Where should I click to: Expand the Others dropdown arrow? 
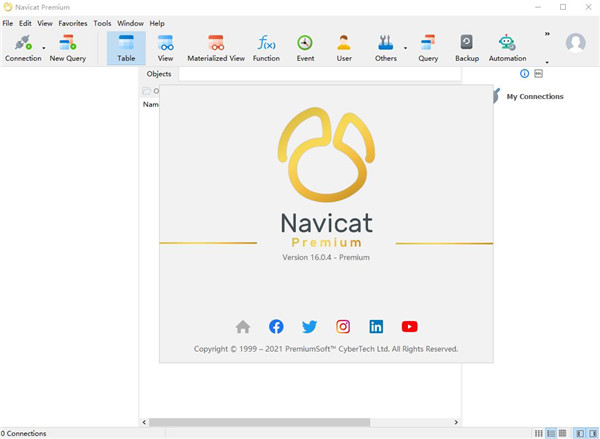click(x=405, y=47)
